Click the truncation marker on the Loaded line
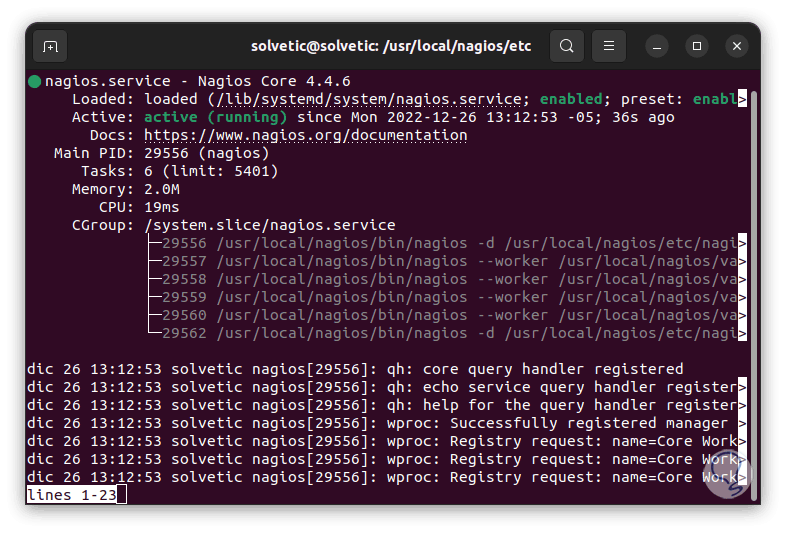The width and height of the screenshot is (786, 533). tap(742, 99)
